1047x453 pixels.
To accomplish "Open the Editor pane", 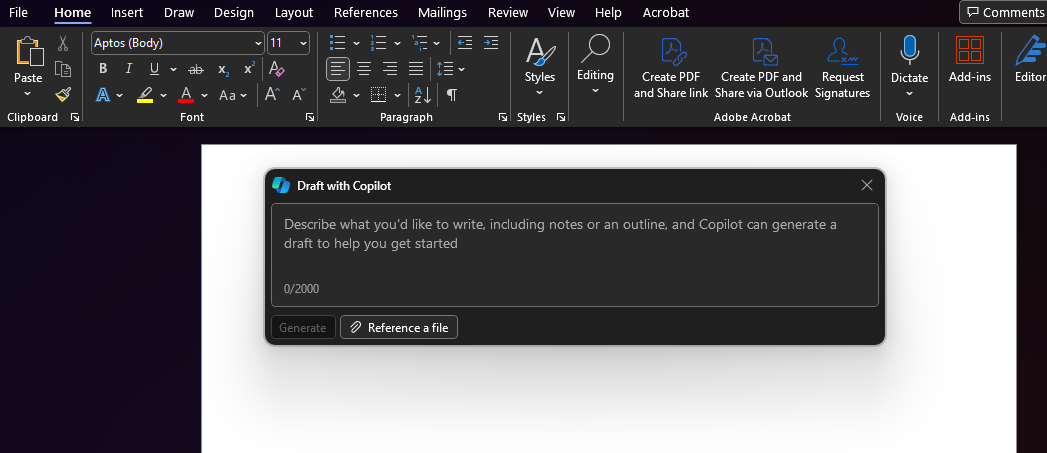I will tap(1030, 60).
